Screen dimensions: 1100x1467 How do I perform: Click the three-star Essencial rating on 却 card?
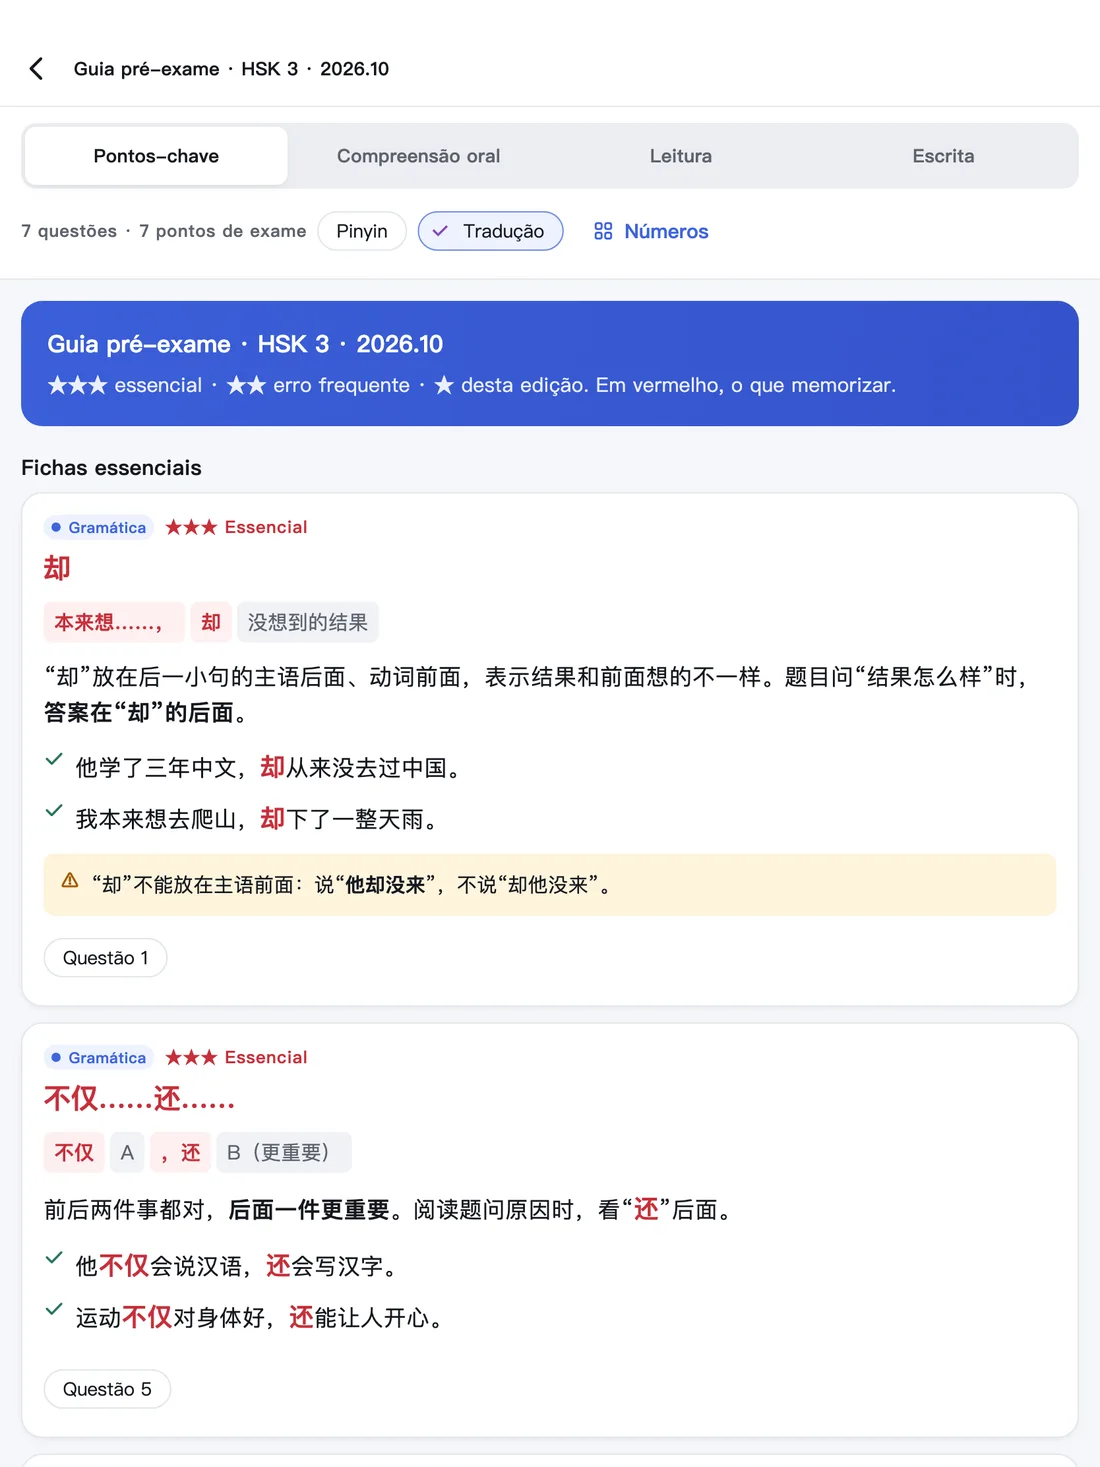pyautogui.click(x=236, y=527)
